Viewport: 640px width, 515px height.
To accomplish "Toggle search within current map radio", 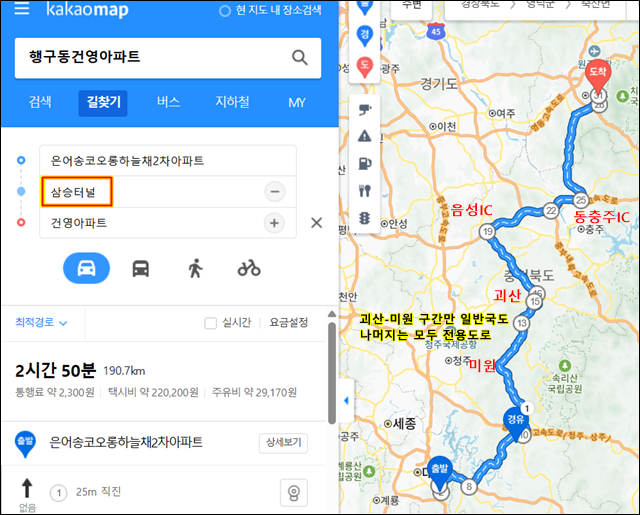I will (x=224, y=11).
